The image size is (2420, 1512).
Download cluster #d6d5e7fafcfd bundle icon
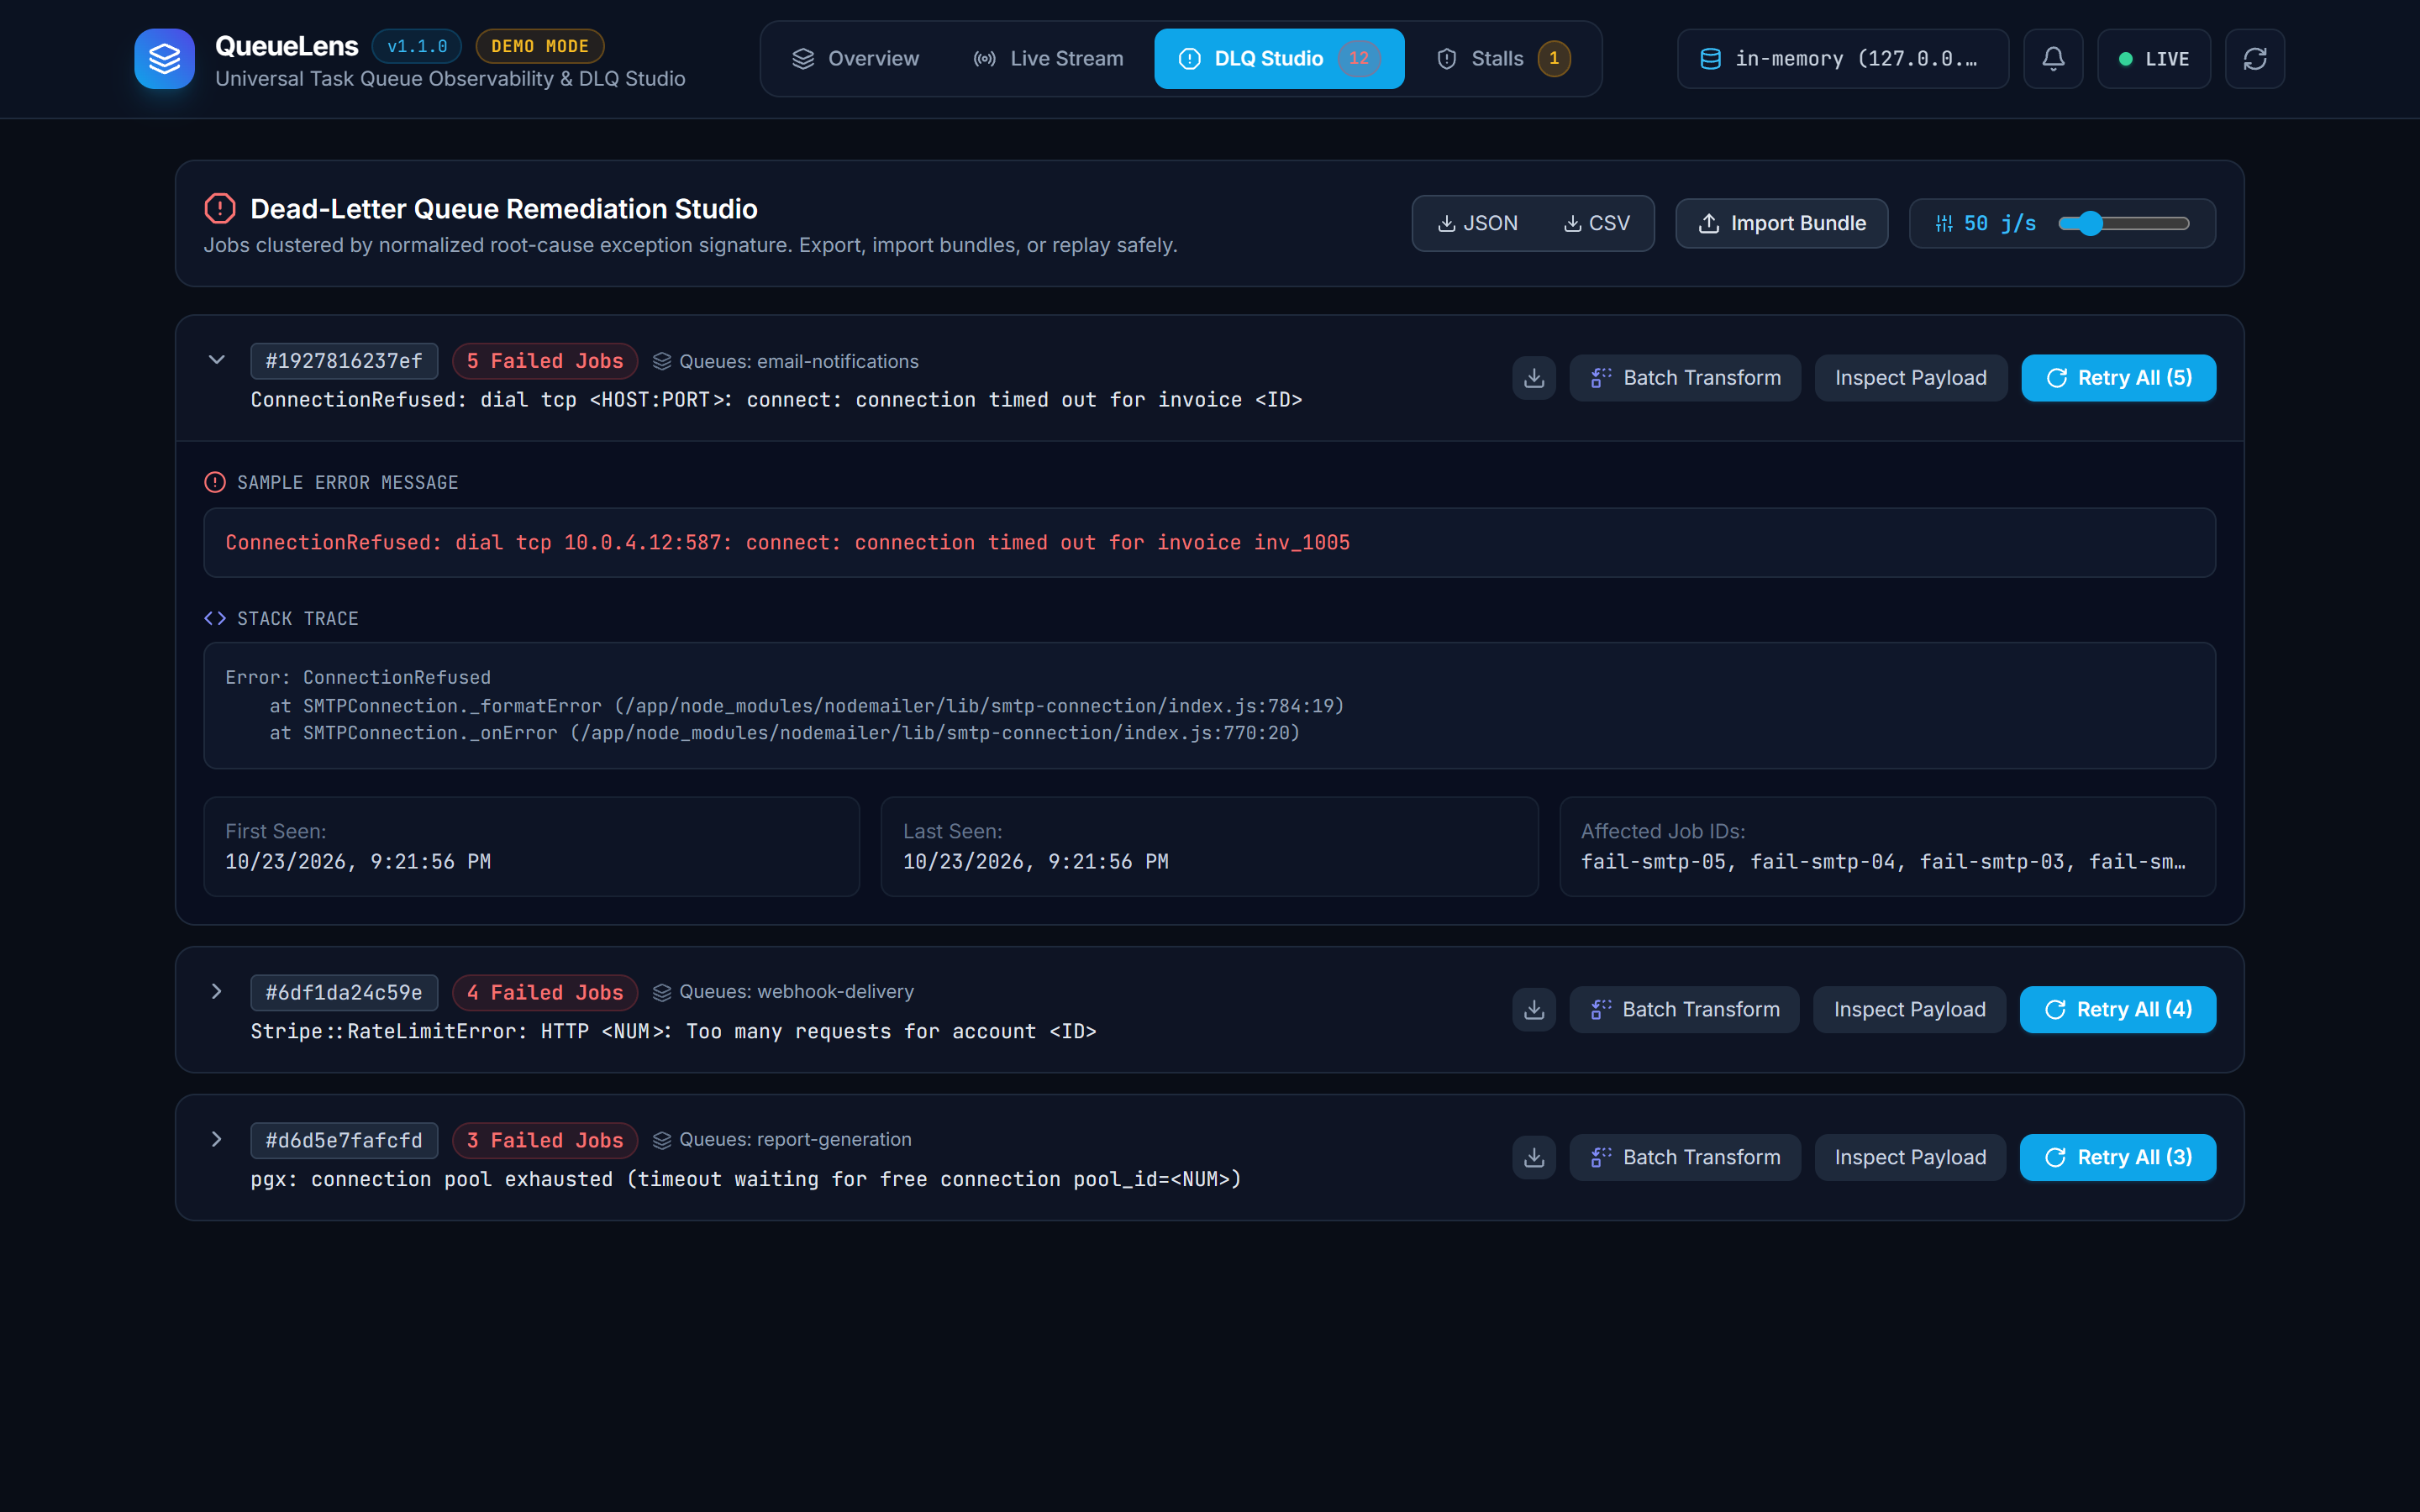point(1534,1157)
